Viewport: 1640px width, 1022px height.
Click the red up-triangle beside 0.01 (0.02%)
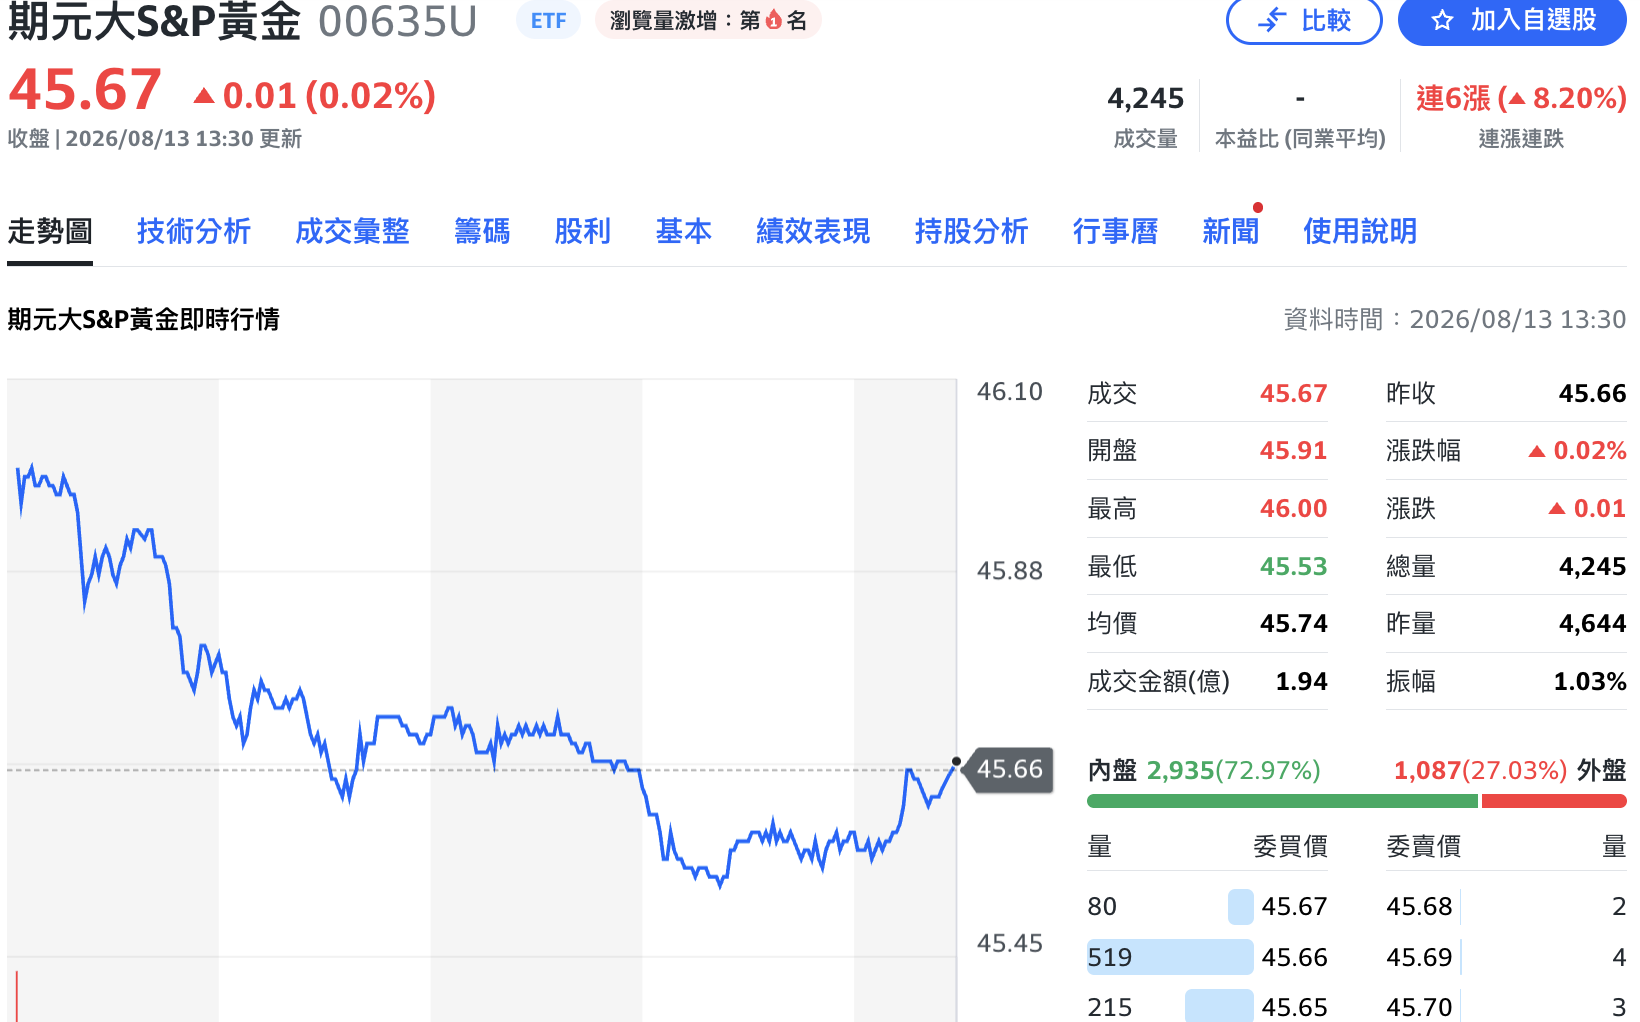pyautogui.click(x=204, y=96)
